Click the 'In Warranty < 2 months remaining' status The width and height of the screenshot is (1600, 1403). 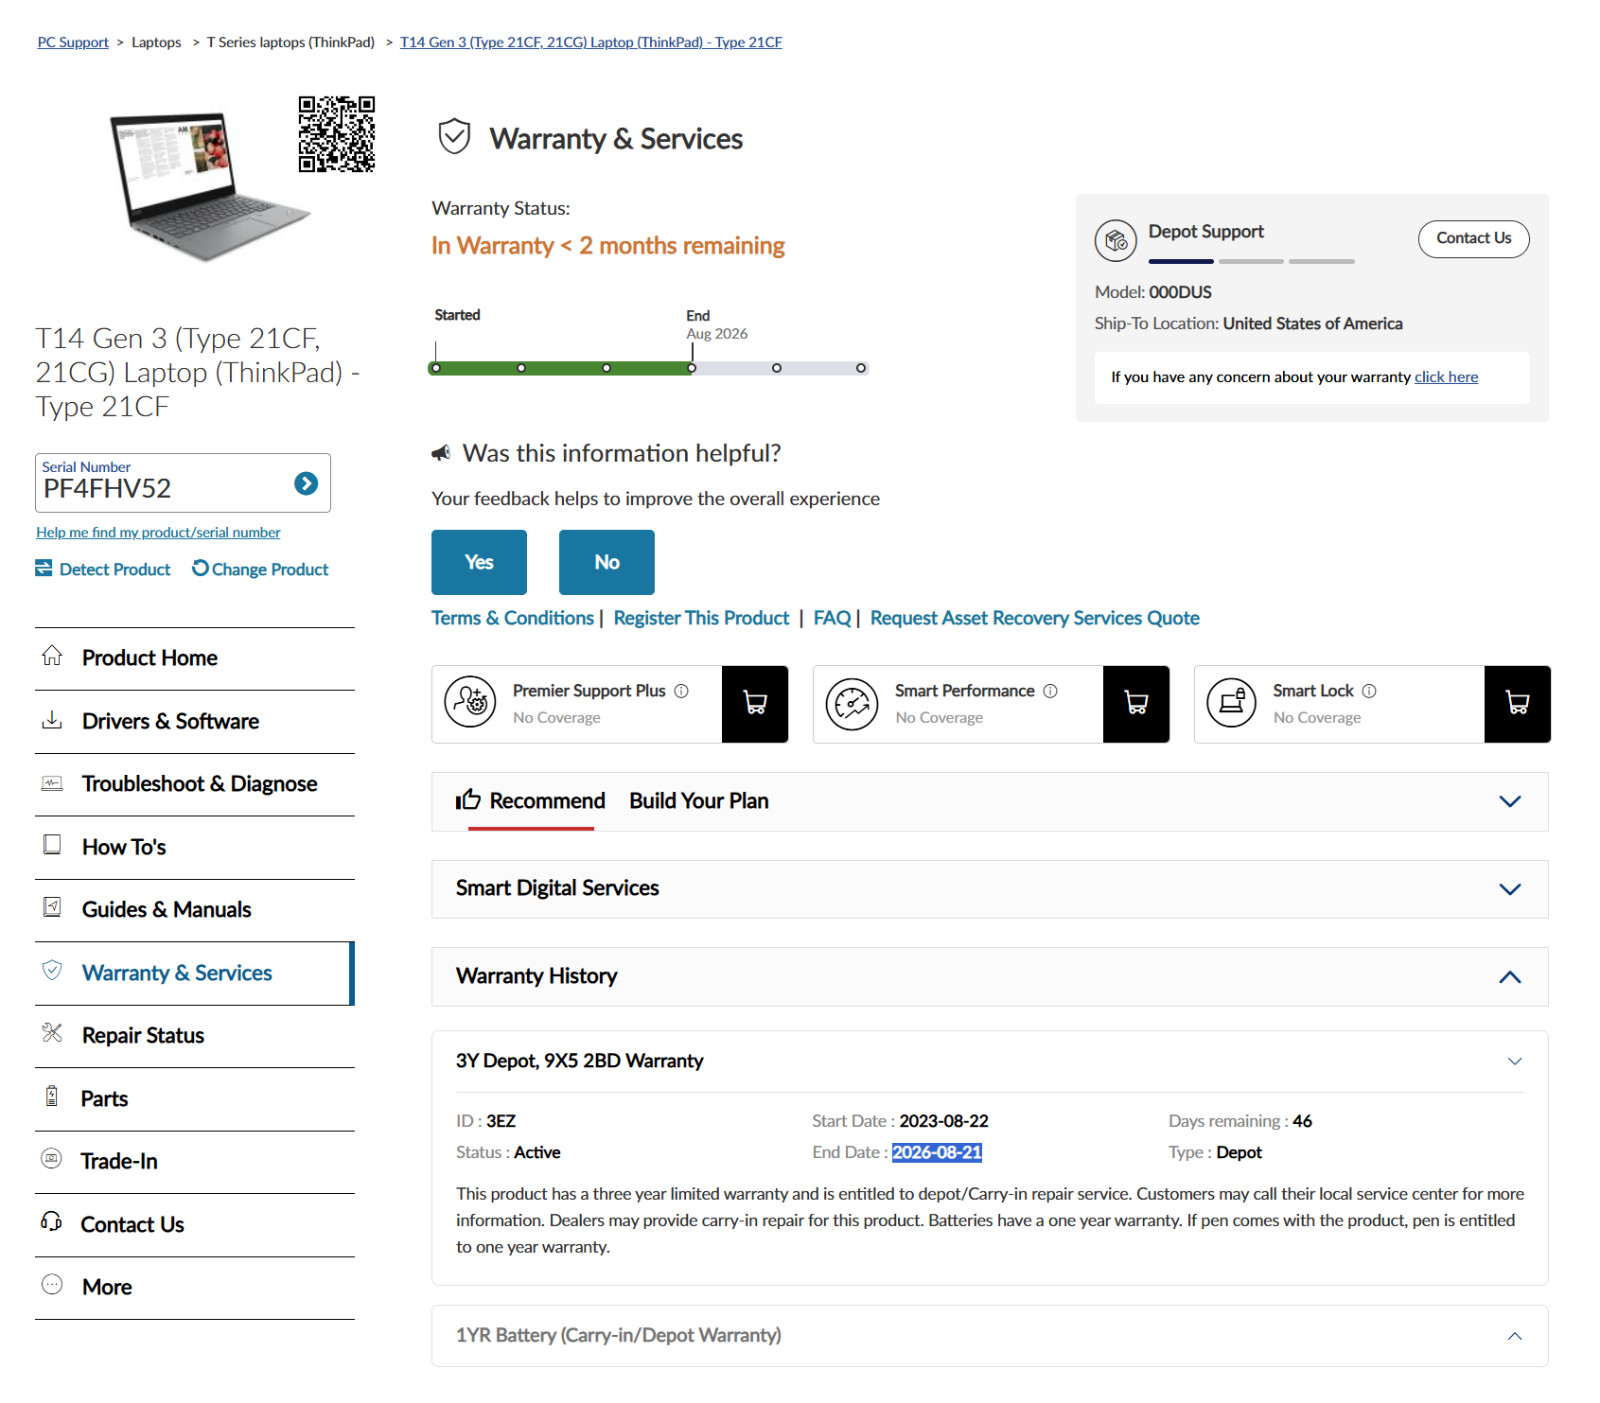(x=608, y=245)
